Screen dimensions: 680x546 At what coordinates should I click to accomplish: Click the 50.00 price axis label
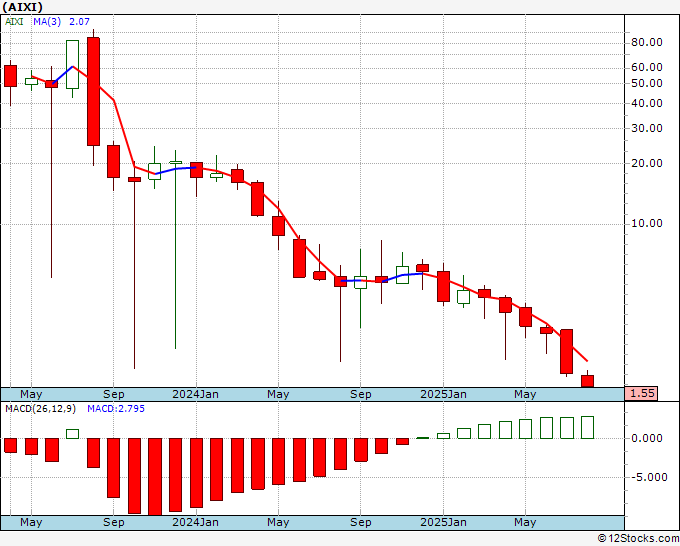[x=647, y=83]
